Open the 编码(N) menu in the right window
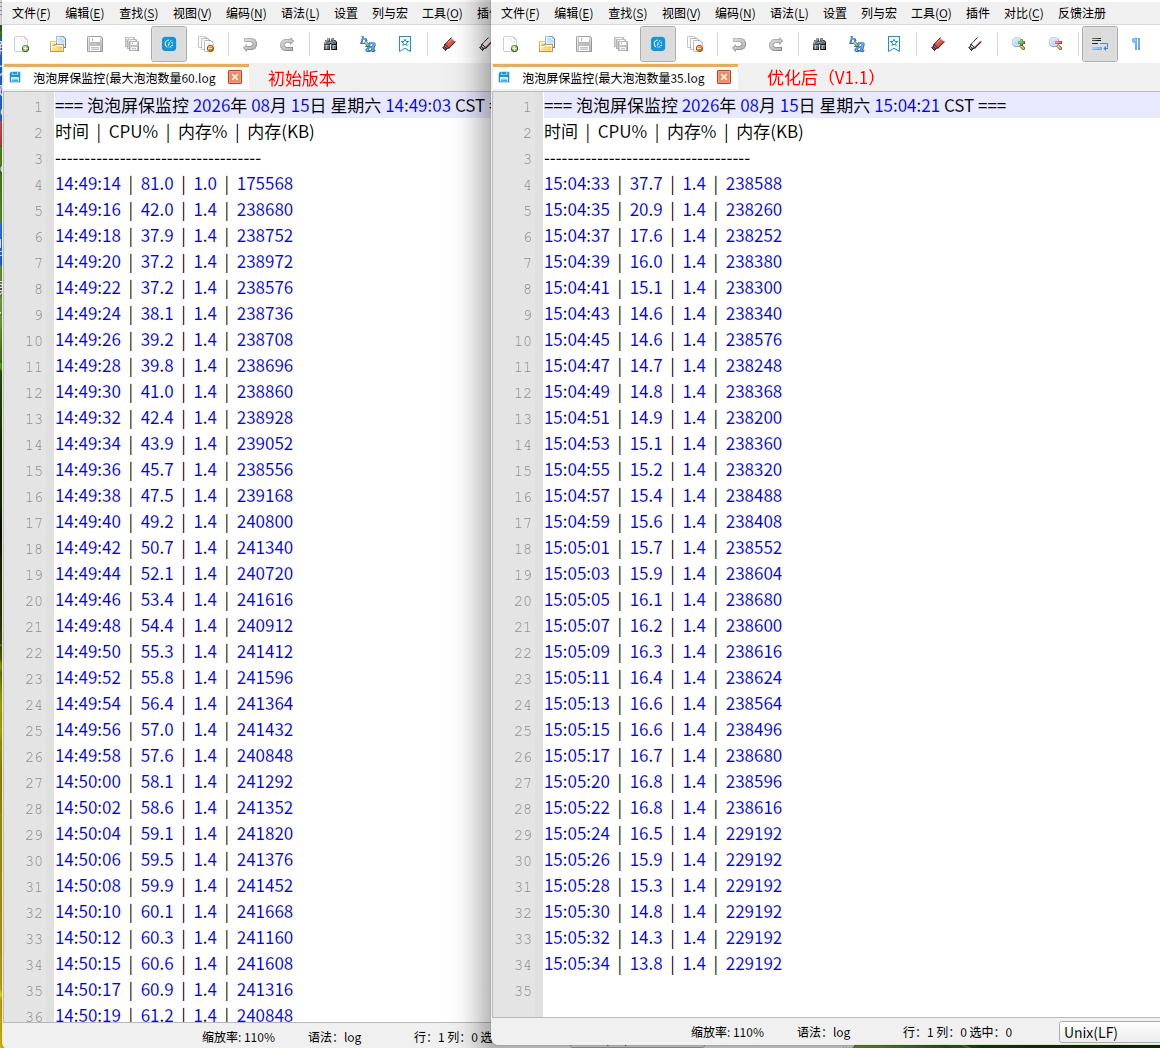 tap(735, 13)
